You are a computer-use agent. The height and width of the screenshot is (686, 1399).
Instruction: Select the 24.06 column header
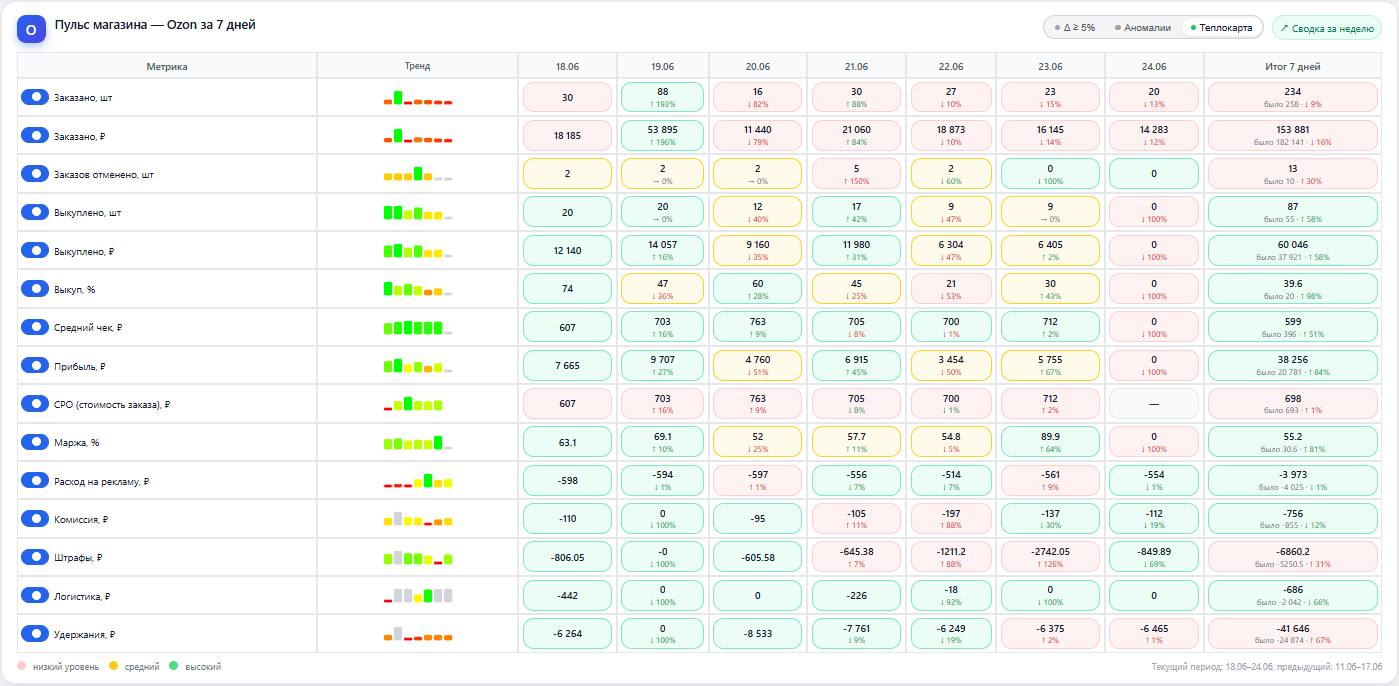[1154, 66]
